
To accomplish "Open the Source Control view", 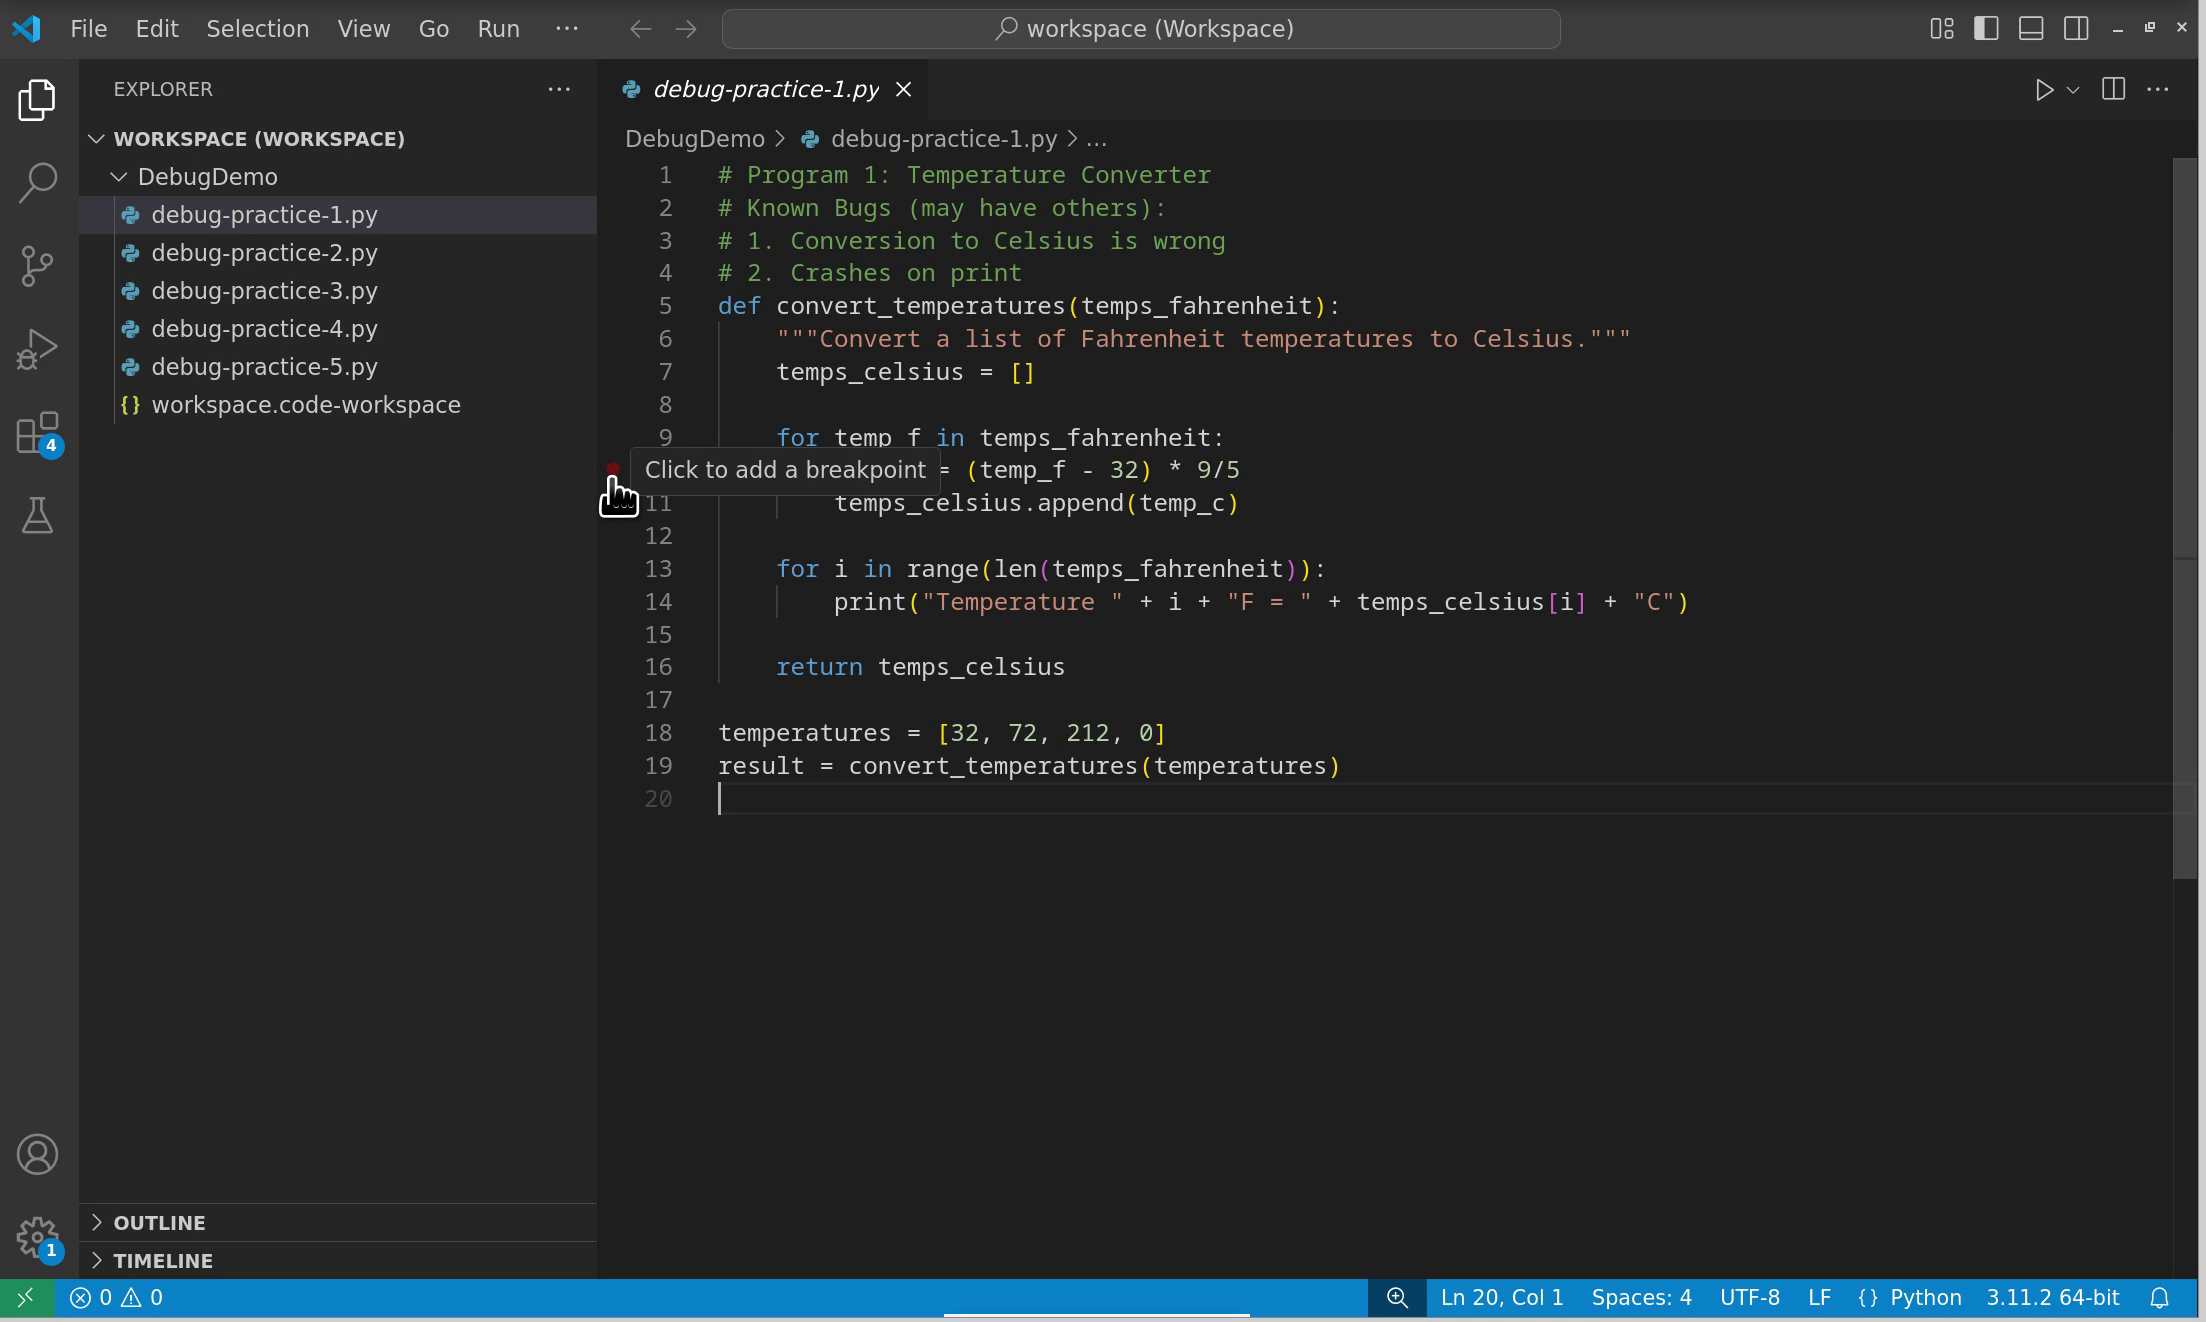I will [38, 266].
